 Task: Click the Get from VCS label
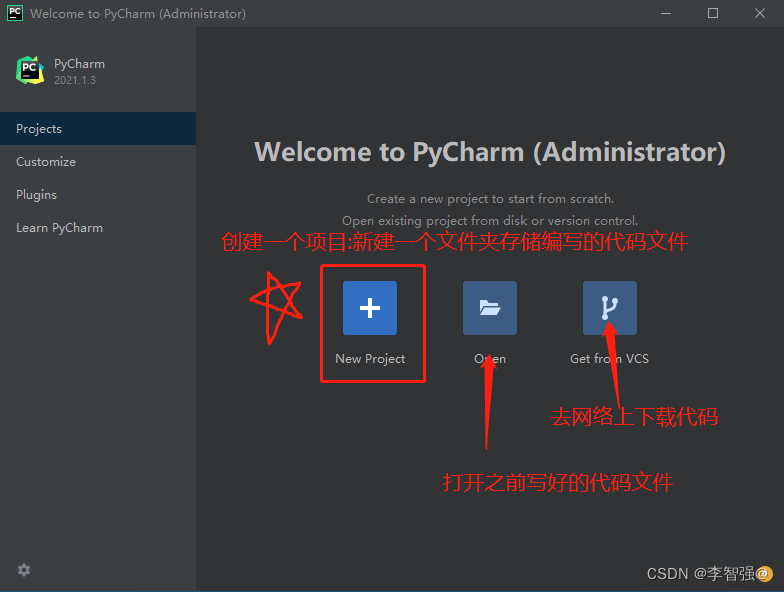[x=610, y=358]
